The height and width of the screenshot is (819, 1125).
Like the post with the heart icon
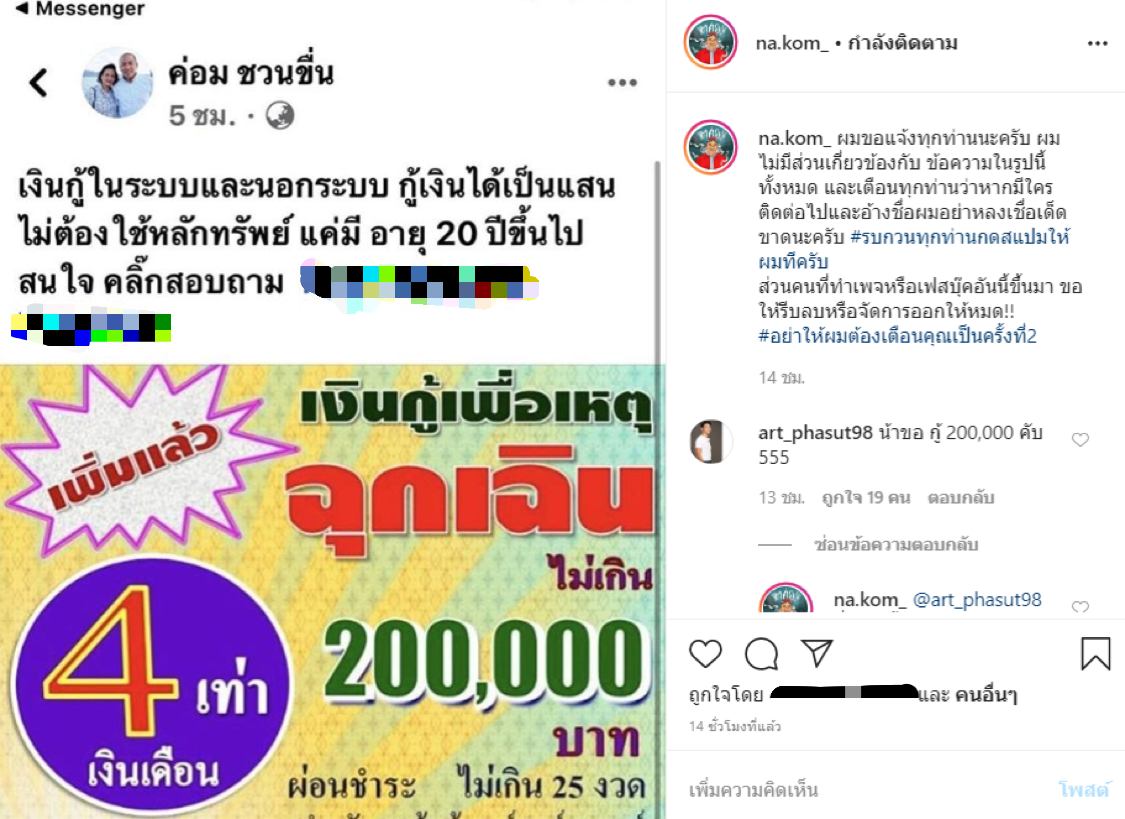point(705,653)
